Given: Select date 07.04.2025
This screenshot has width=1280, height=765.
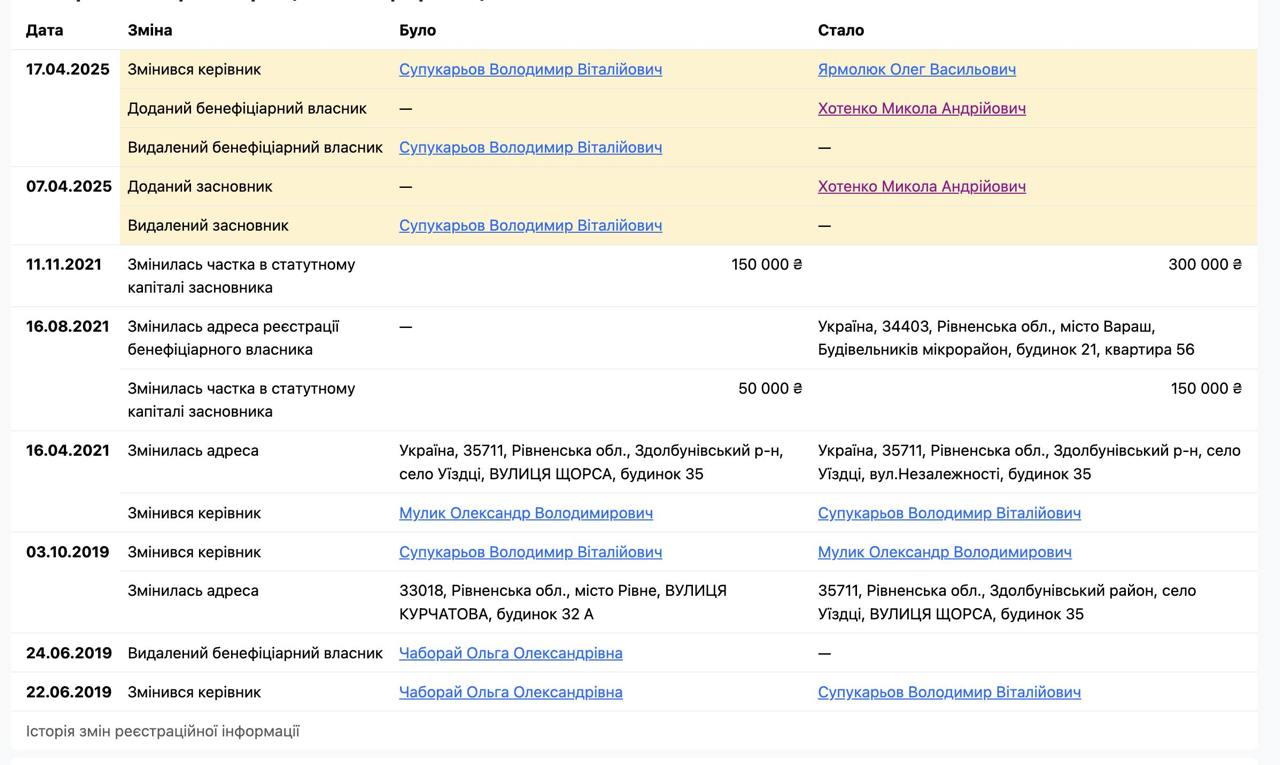Looking at the screenshot, I should (69, 186).
